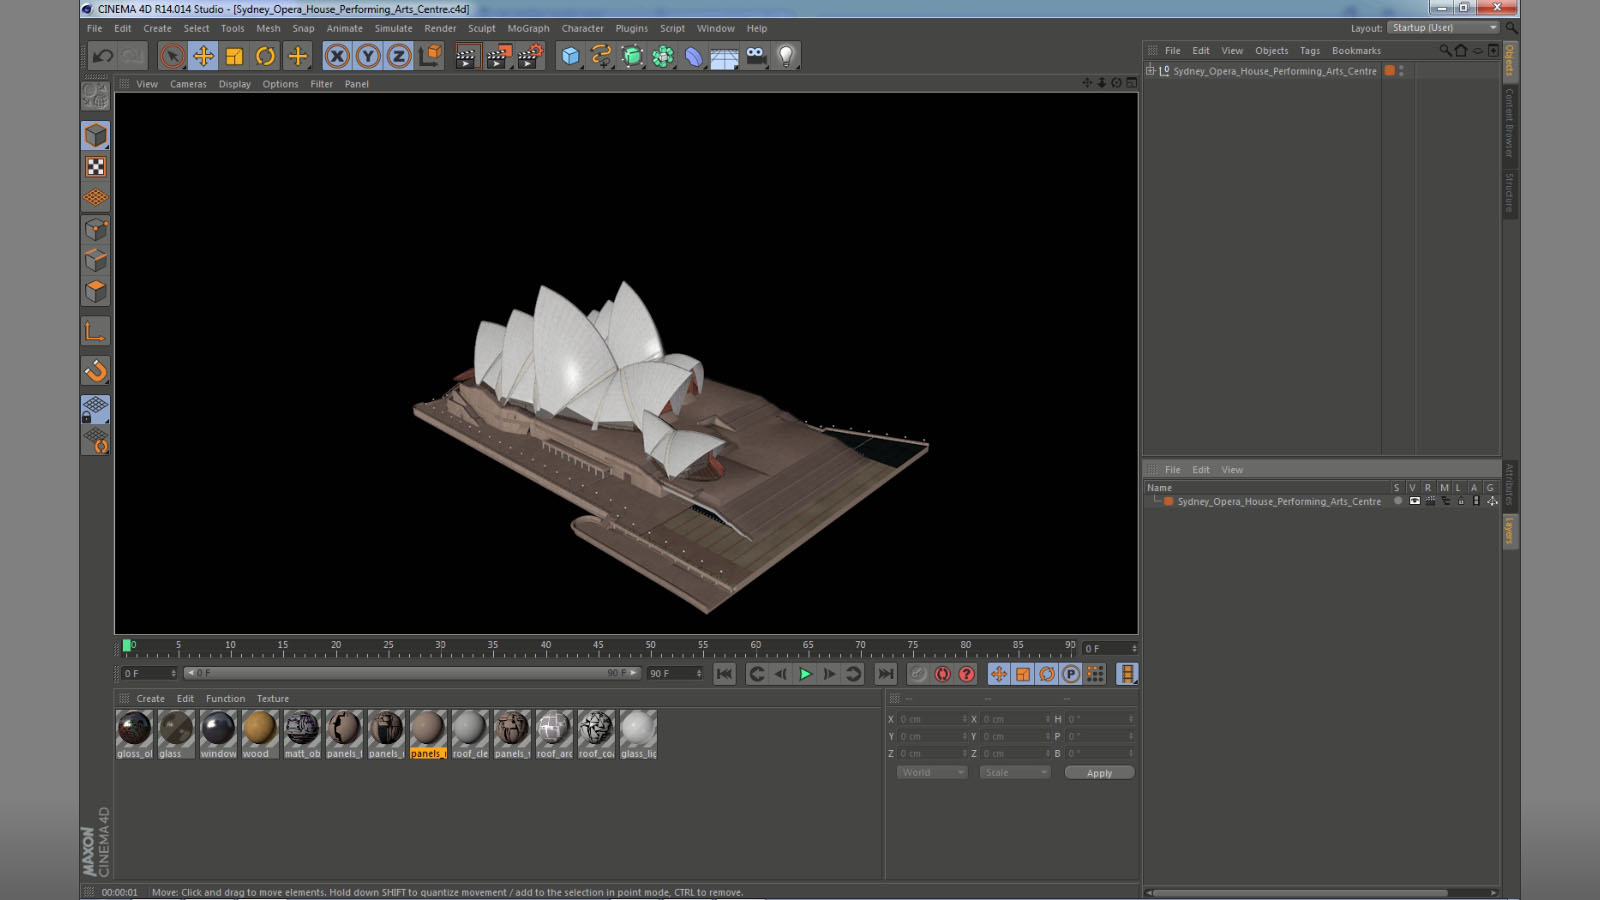Open the Character menu

tap(582, 28)
